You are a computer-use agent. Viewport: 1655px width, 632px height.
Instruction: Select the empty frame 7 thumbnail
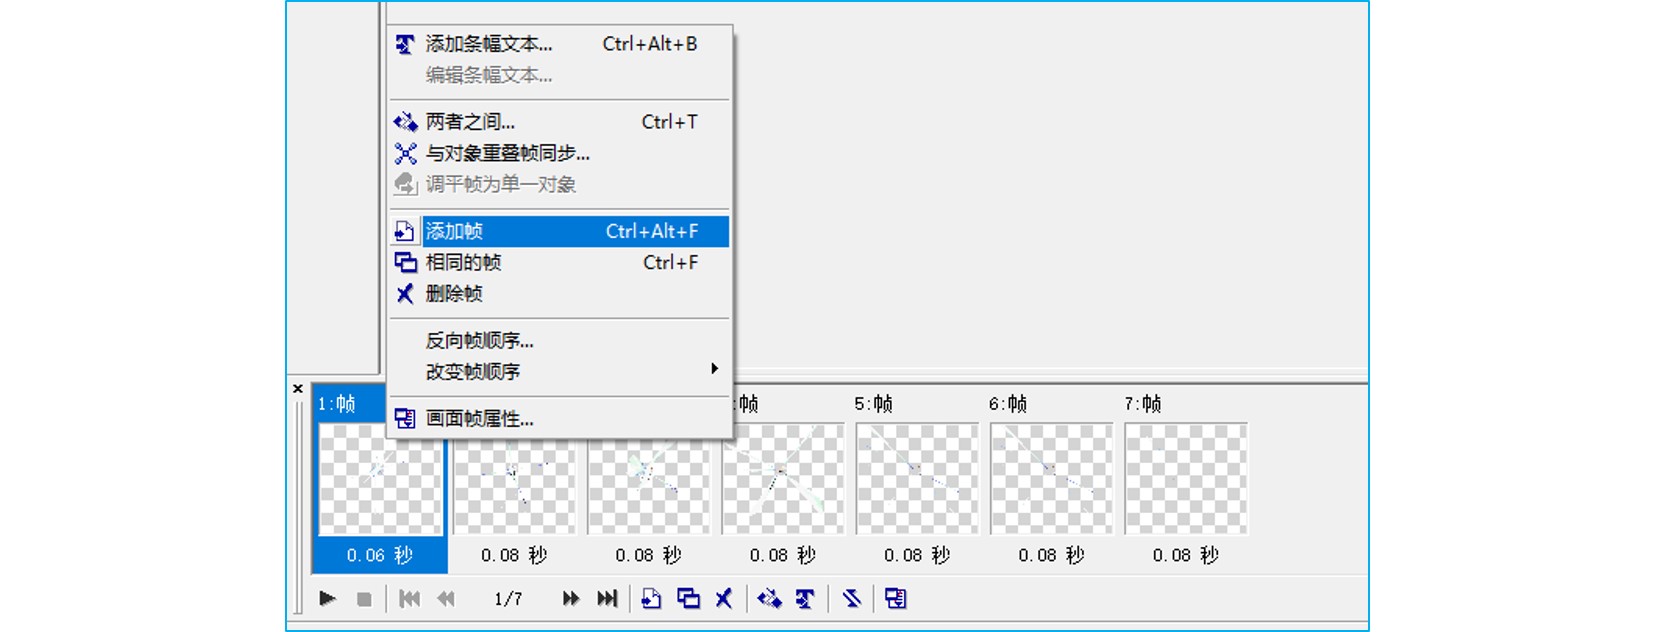tap(1186, 479)
